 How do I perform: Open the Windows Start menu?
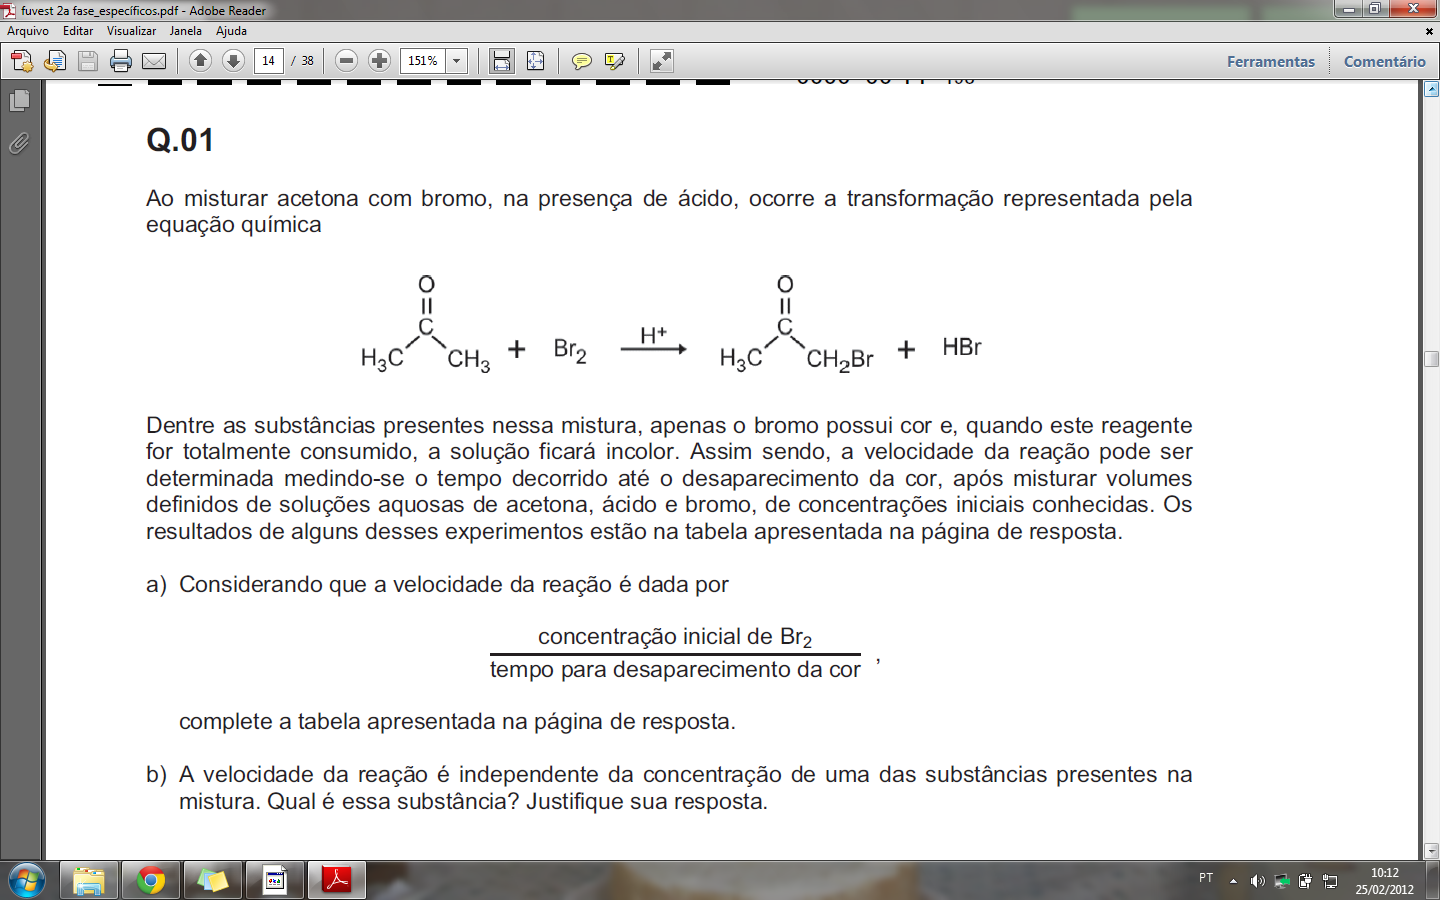(27, 880)
